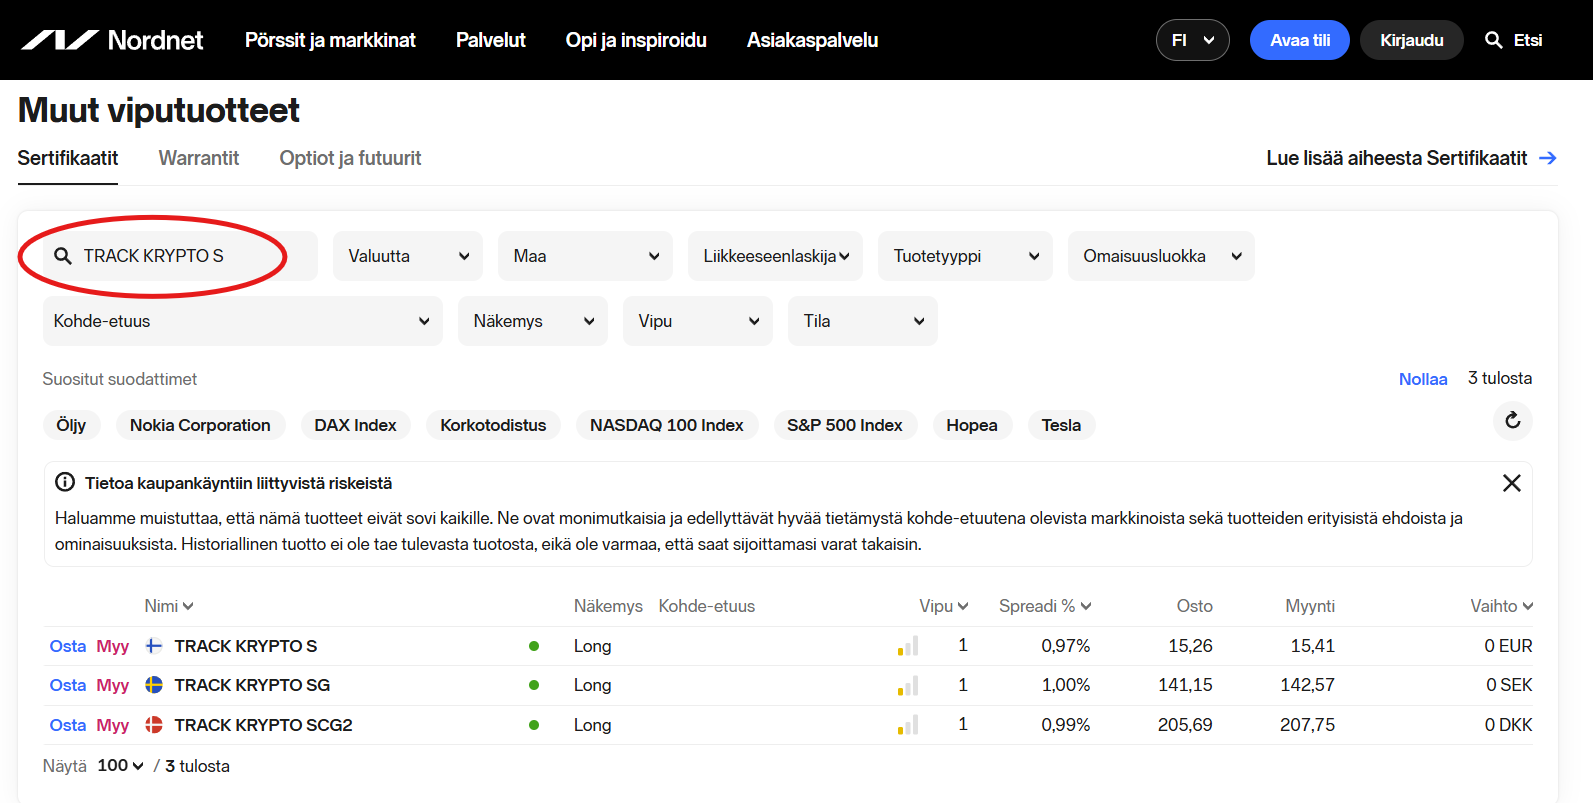
Task: Click the refresh results icon
Action: point(1512,421)
